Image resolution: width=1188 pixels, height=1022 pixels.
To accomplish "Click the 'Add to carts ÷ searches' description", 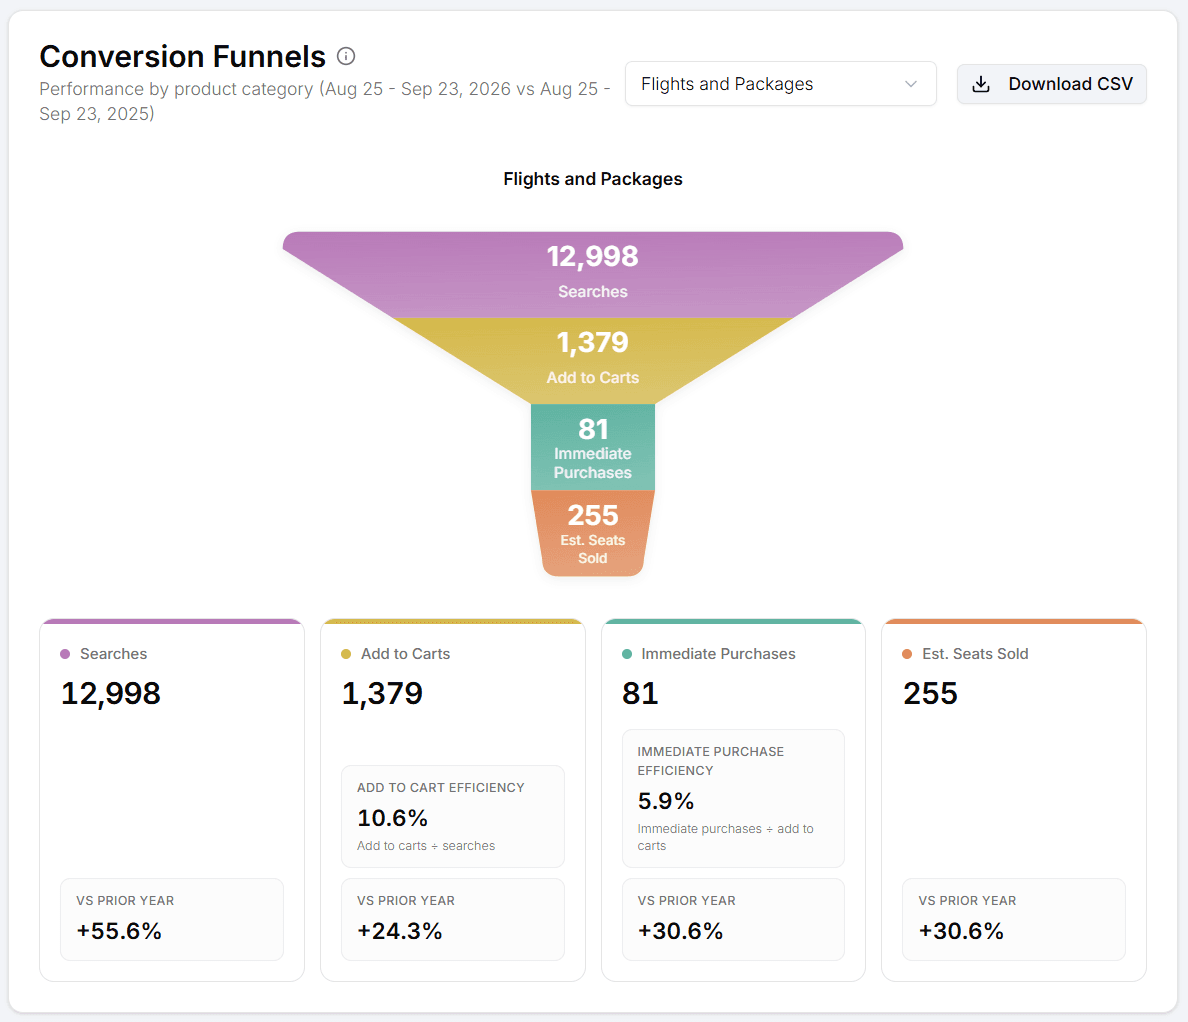I will (x=426, y=845).
